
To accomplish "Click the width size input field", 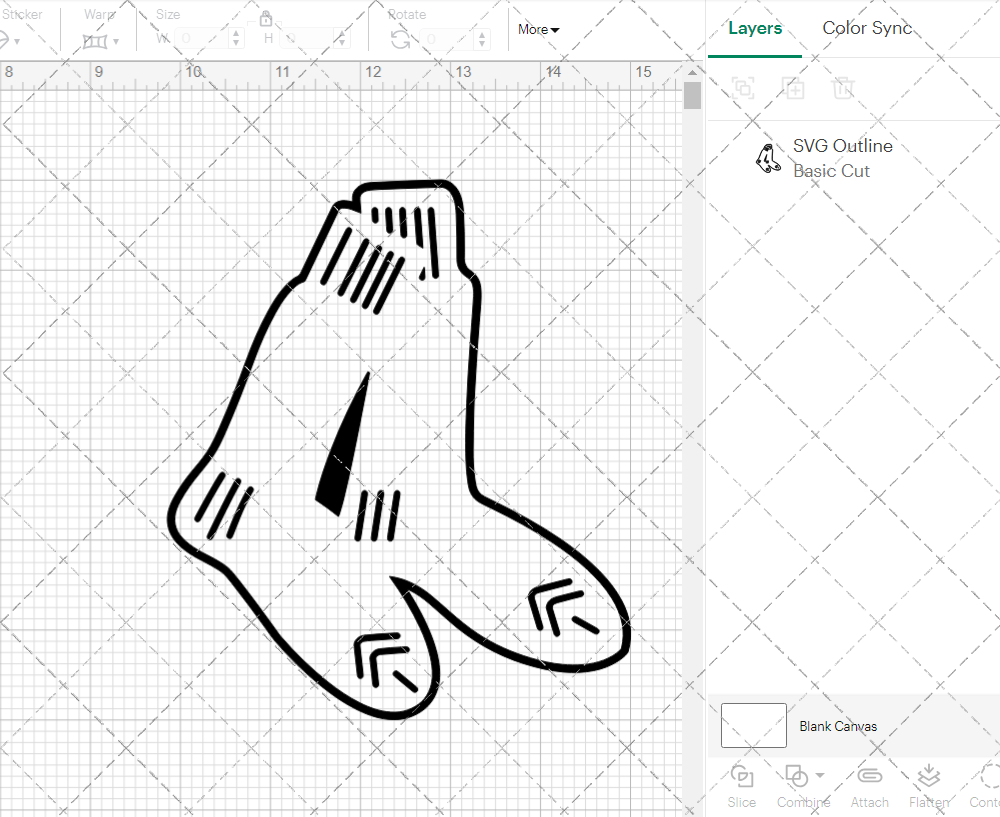I will click(202, 38).
